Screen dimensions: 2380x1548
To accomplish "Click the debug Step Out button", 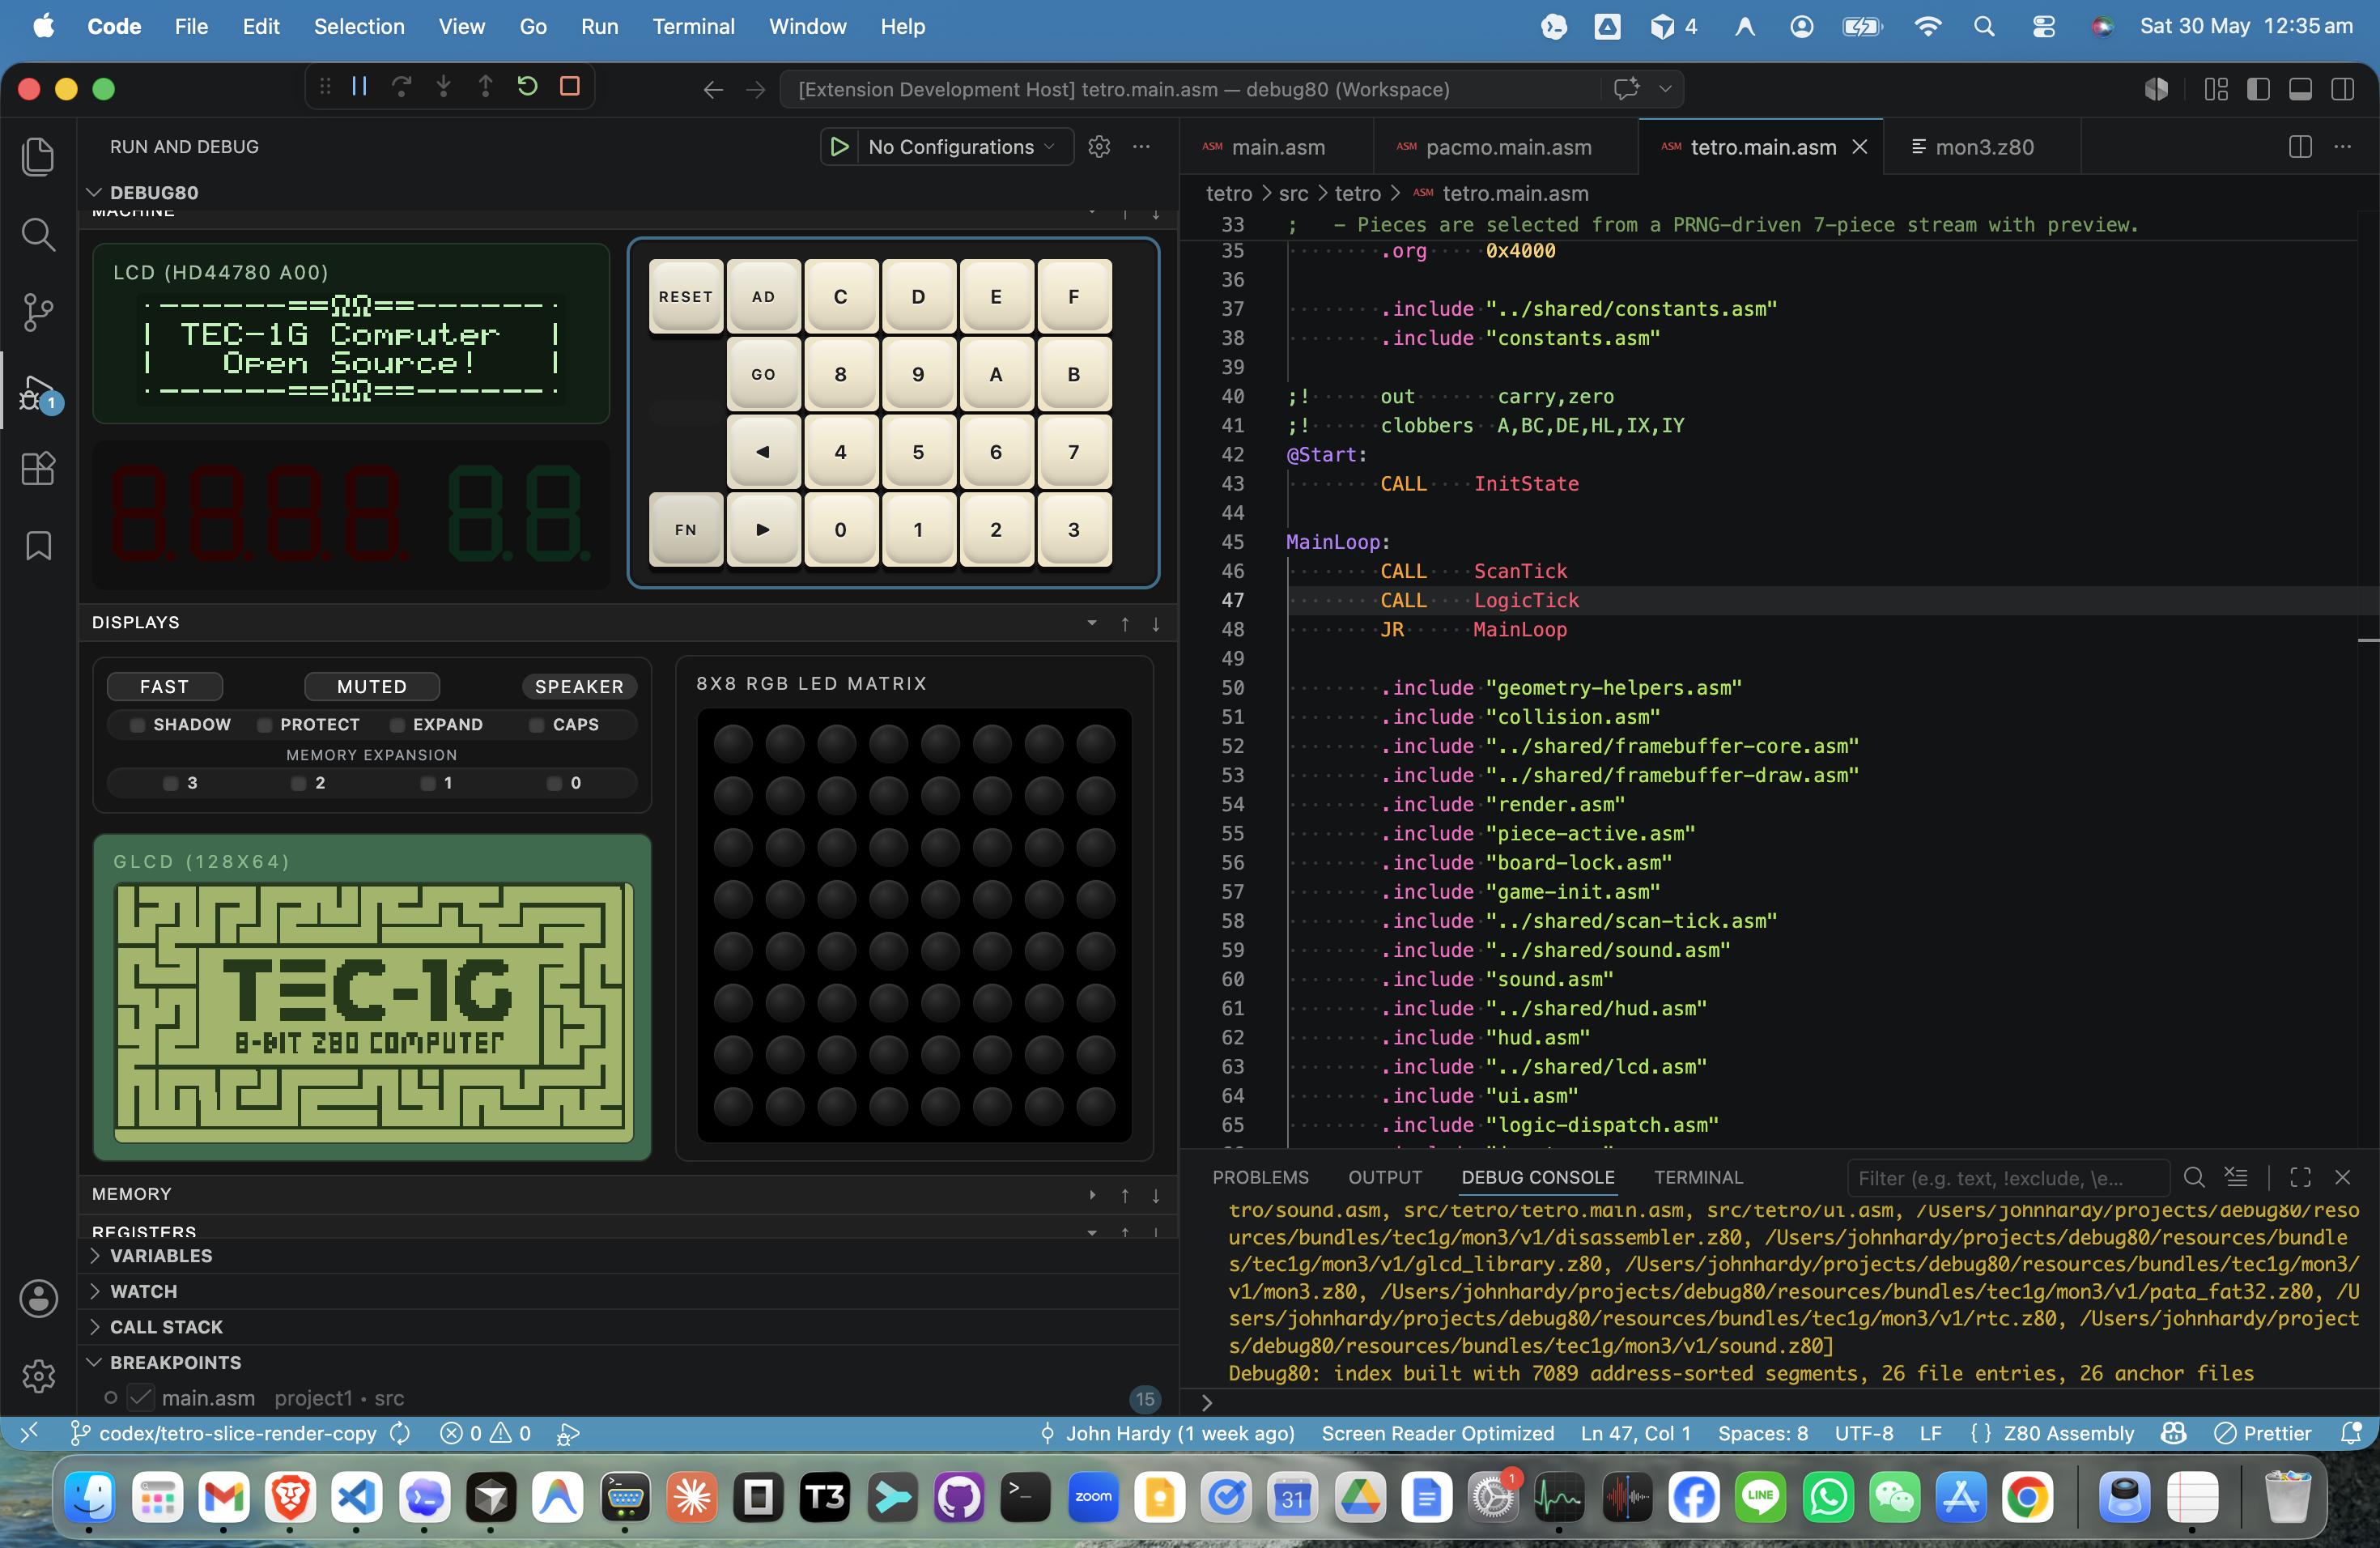I will tap(486, 87).
